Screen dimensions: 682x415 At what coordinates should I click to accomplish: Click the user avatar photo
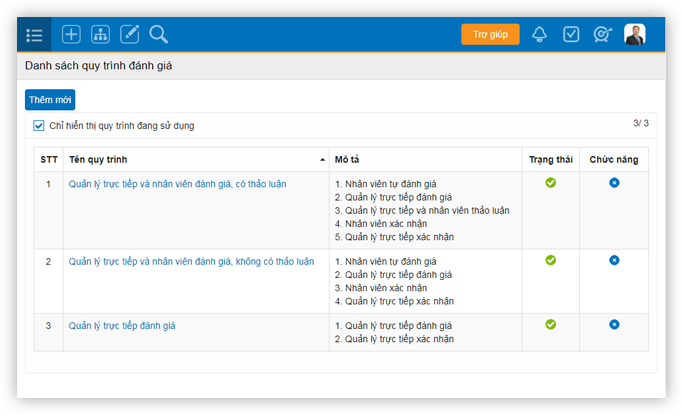point(635,35)
